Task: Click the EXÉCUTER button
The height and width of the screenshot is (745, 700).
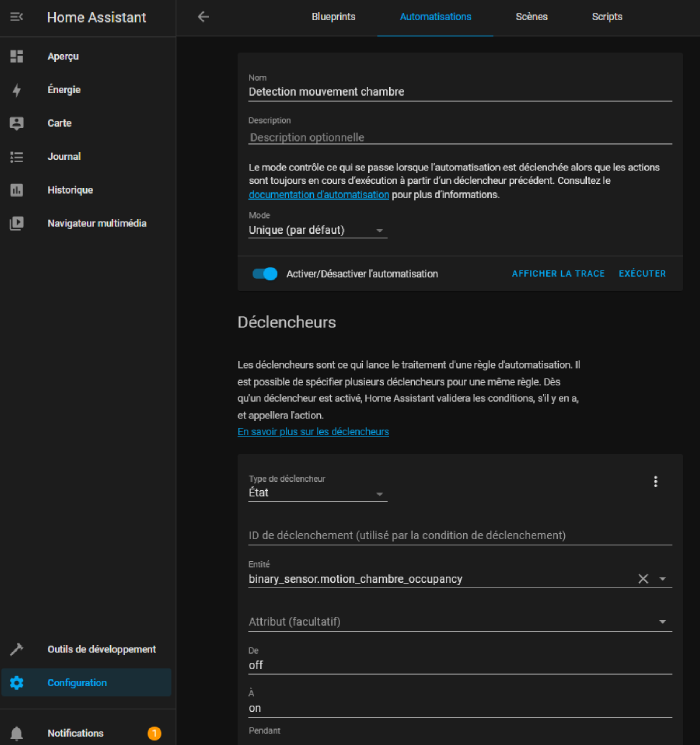Action: [642, 274]
